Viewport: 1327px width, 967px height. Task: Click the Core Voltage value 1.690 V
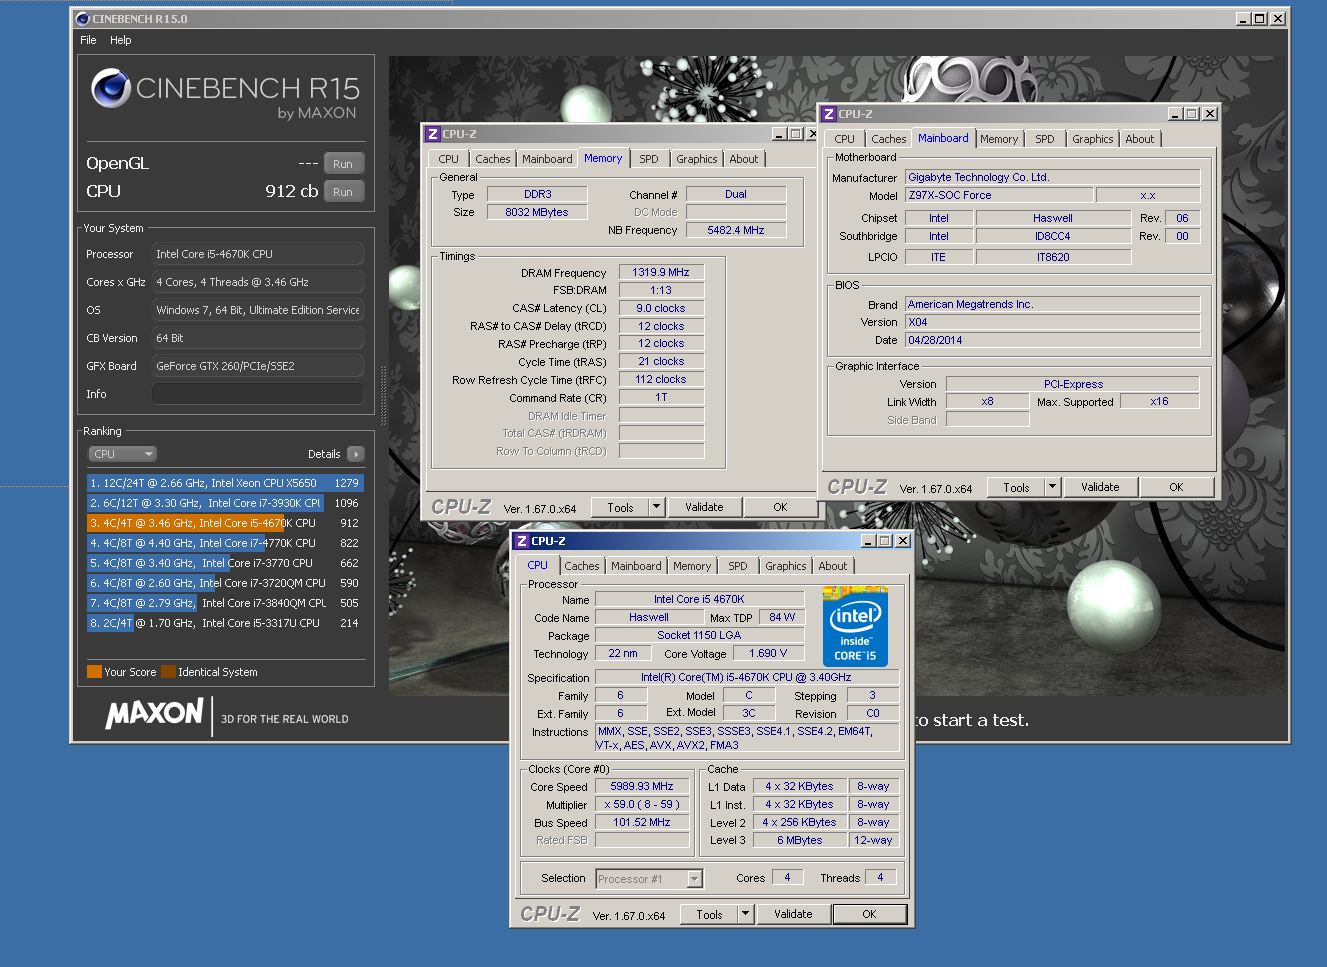pyautogui.click(x=768, y=653)
